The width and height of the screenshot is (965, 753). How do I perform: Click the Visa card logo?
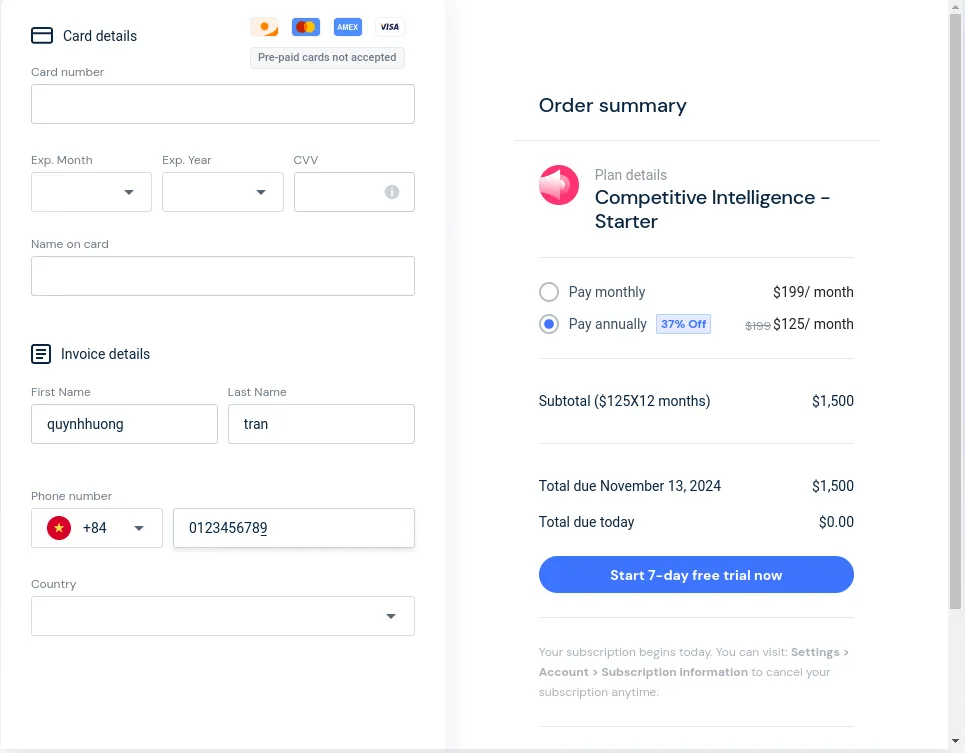(x=390, y=27)
